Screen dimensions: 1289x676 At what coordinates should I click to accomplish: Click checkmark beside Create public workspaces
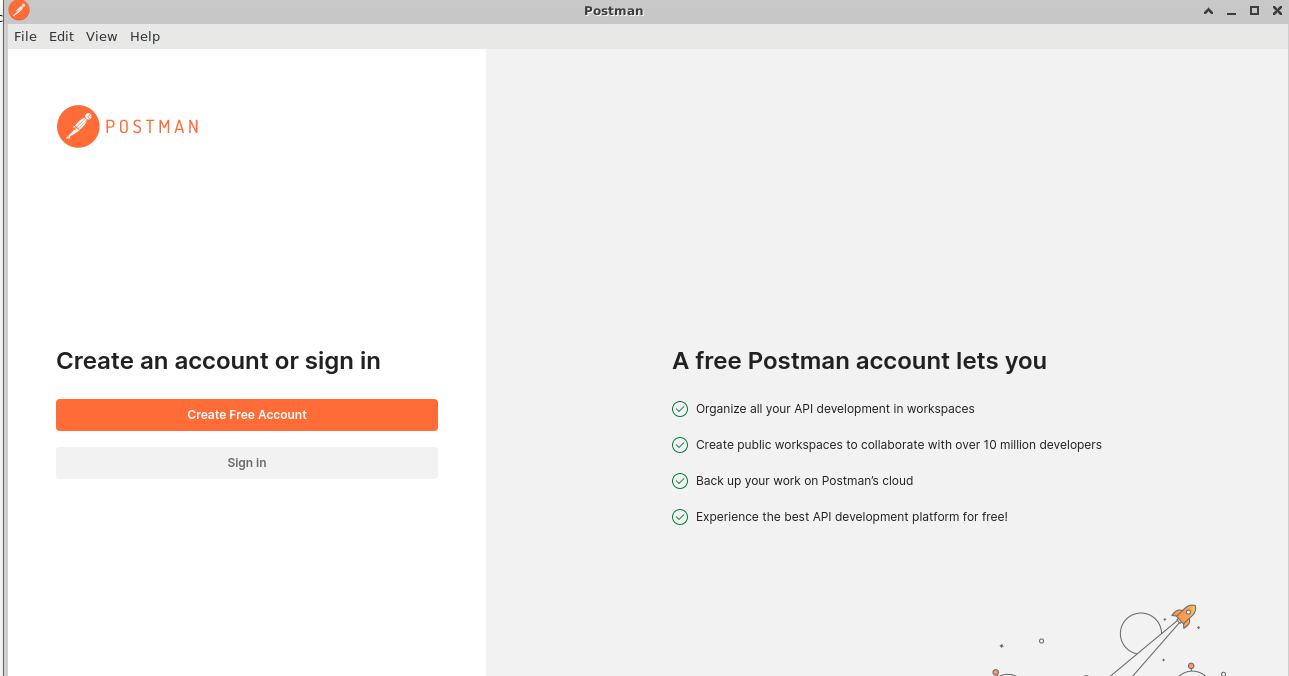(680, 445)
